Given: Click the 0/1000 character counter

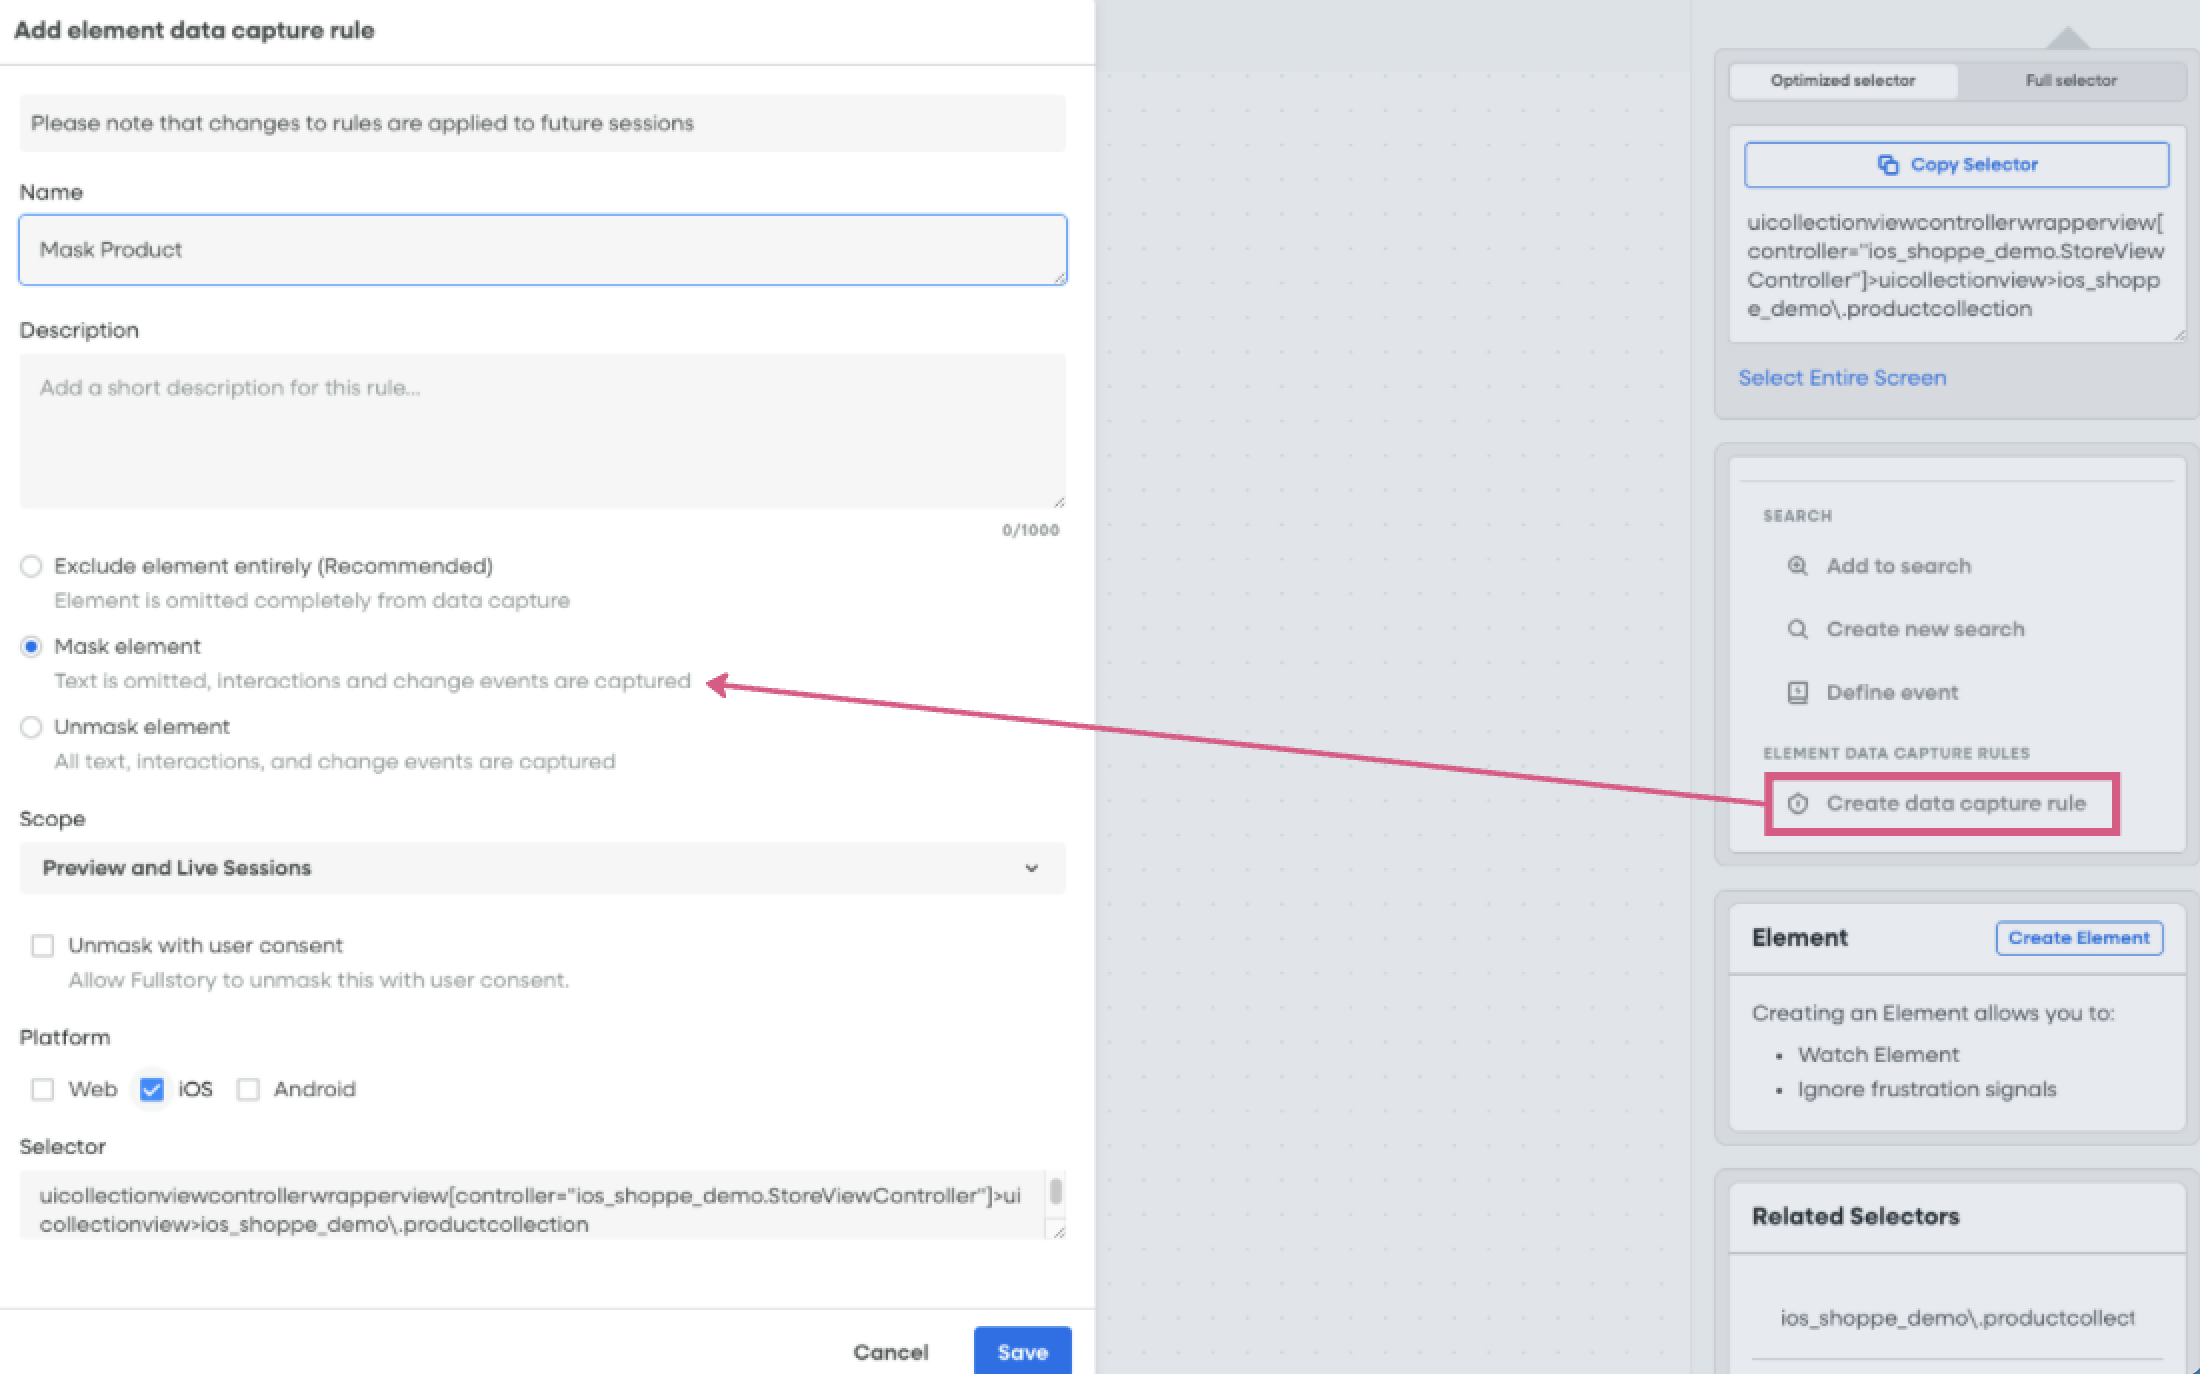Looking at the screenshot, I should point(1030,530).
